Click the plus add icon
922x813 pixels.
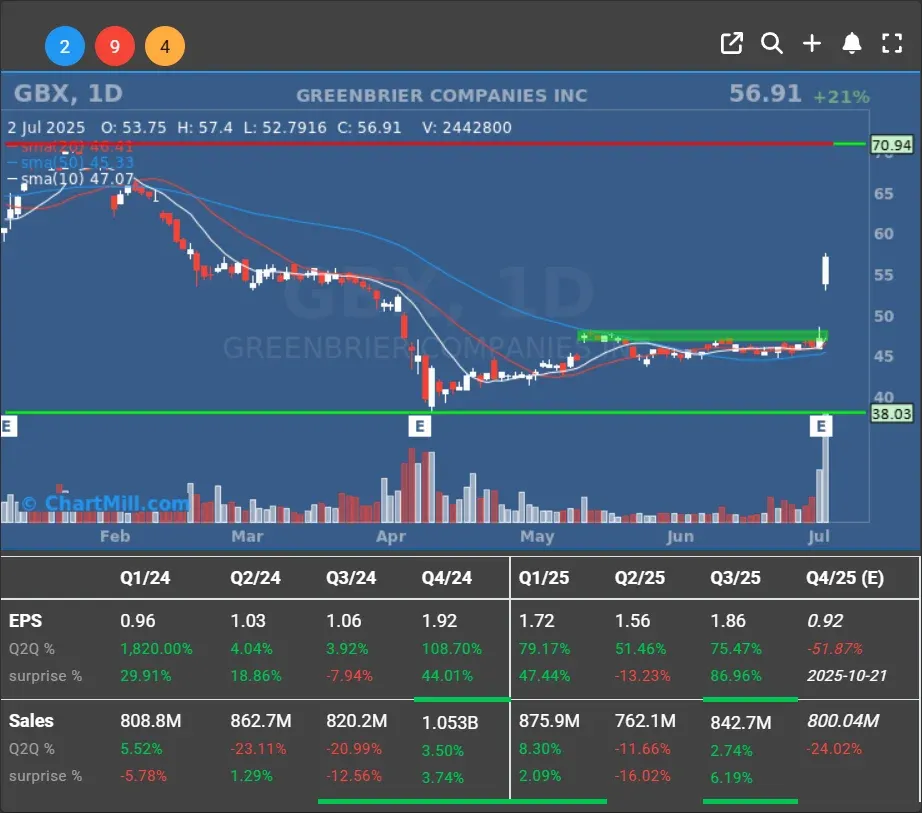(812, 44)
